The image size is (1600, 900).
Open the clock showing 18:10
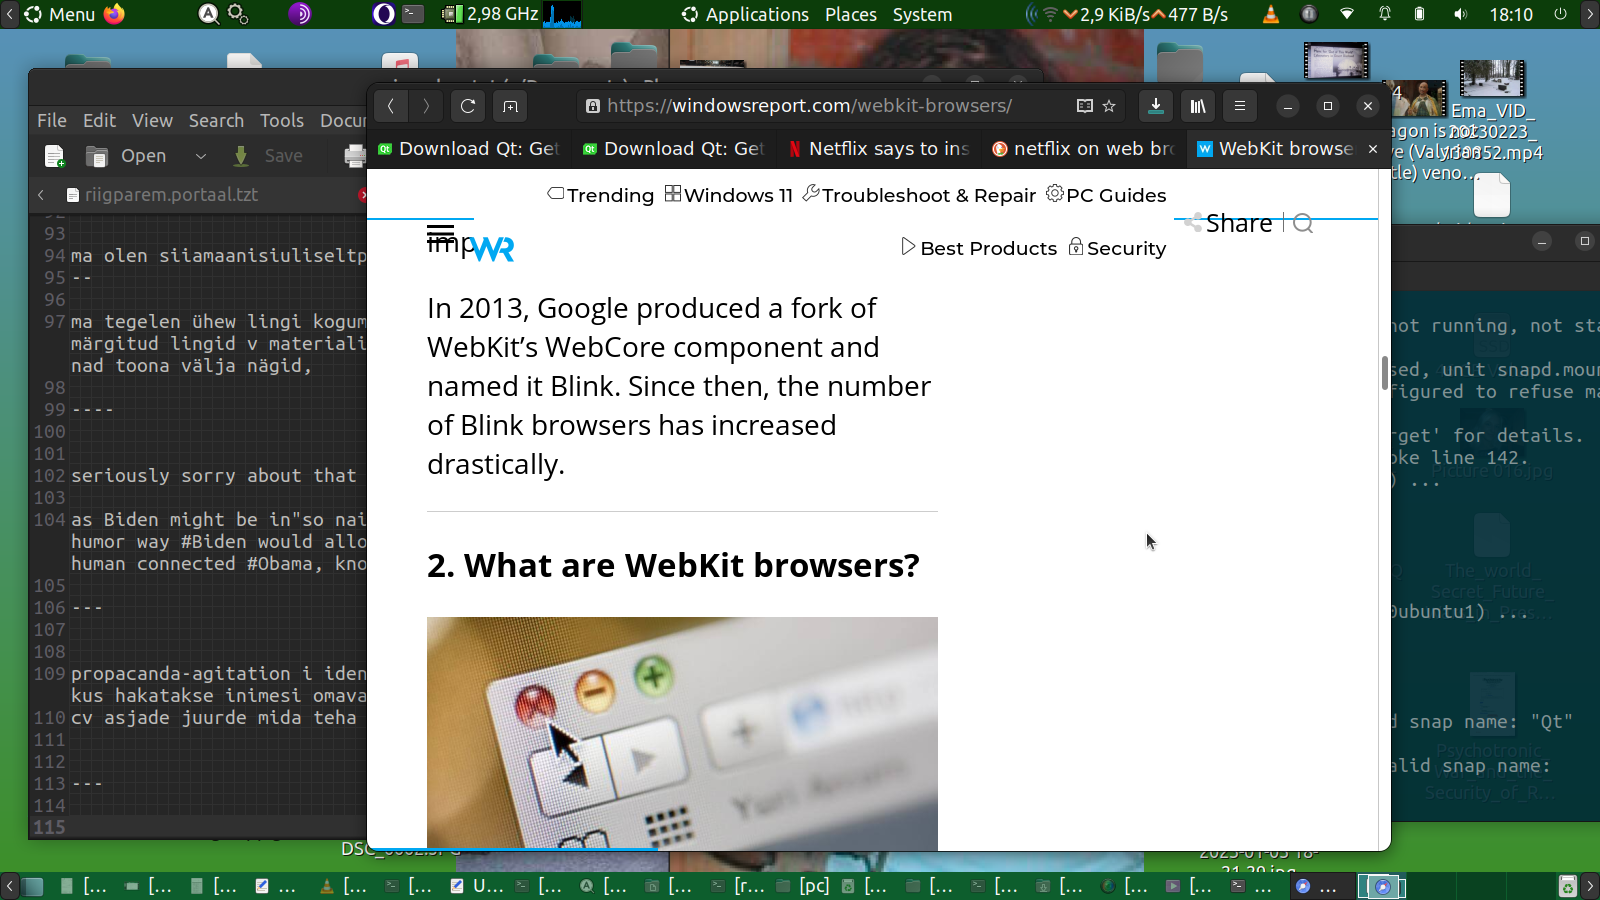[1511, 15]
